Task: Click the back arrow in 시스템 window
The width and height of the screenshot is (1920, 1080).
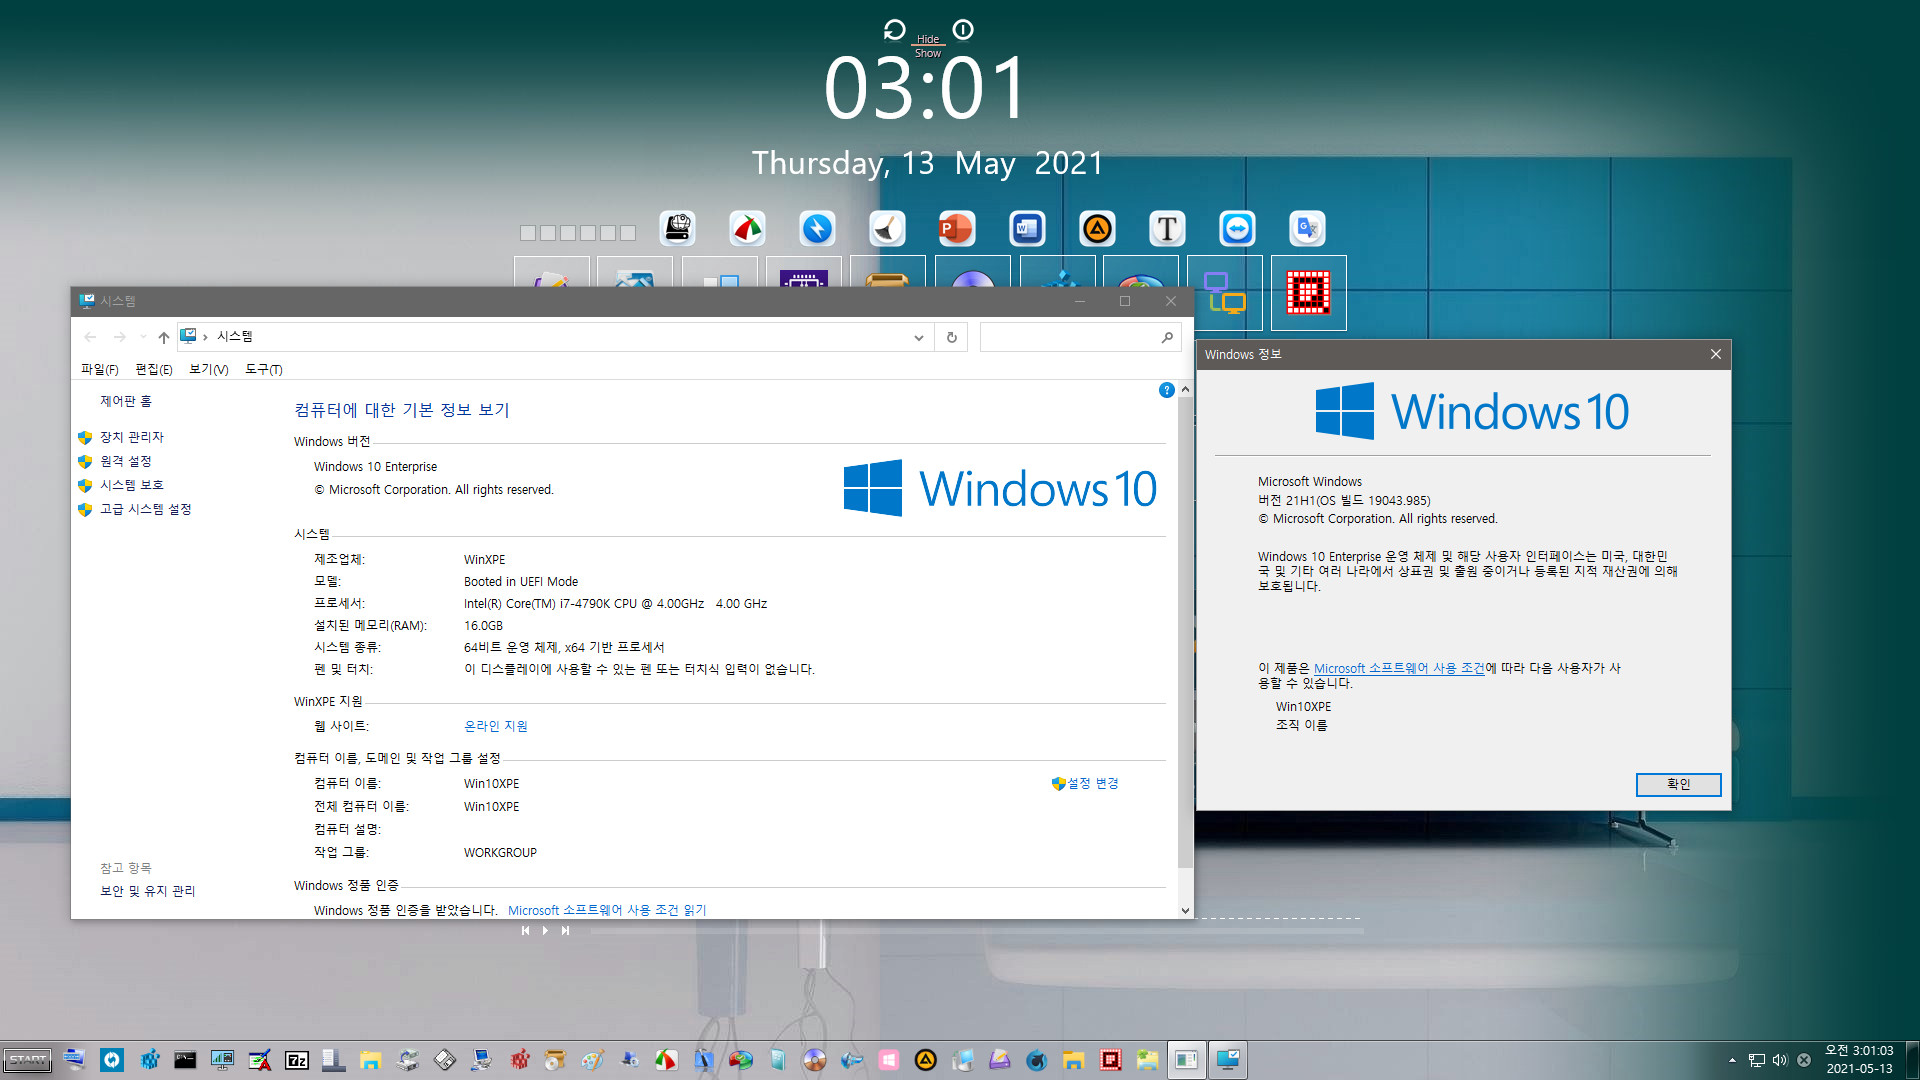Action: point(90,337)
